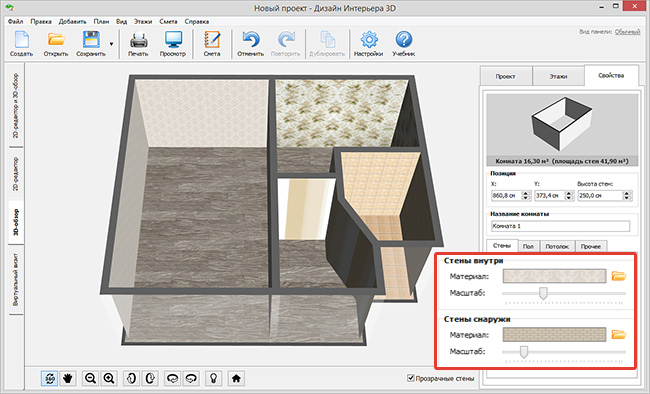Click first vertical tilt icon

(x=131, y=378)
